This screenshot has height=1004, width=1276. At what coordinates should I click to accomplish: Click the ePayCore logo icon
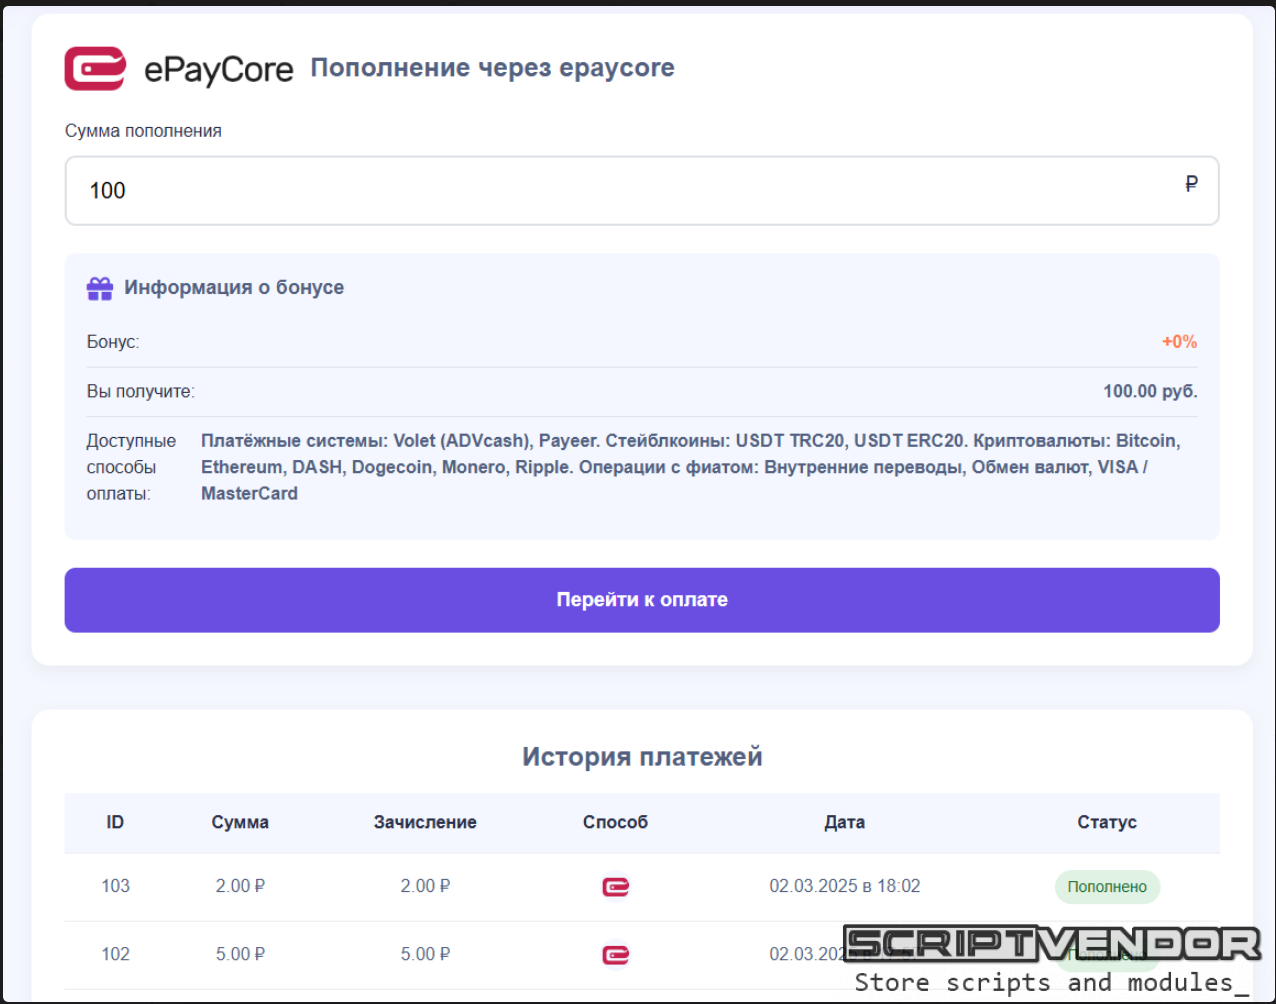(95, 68)
